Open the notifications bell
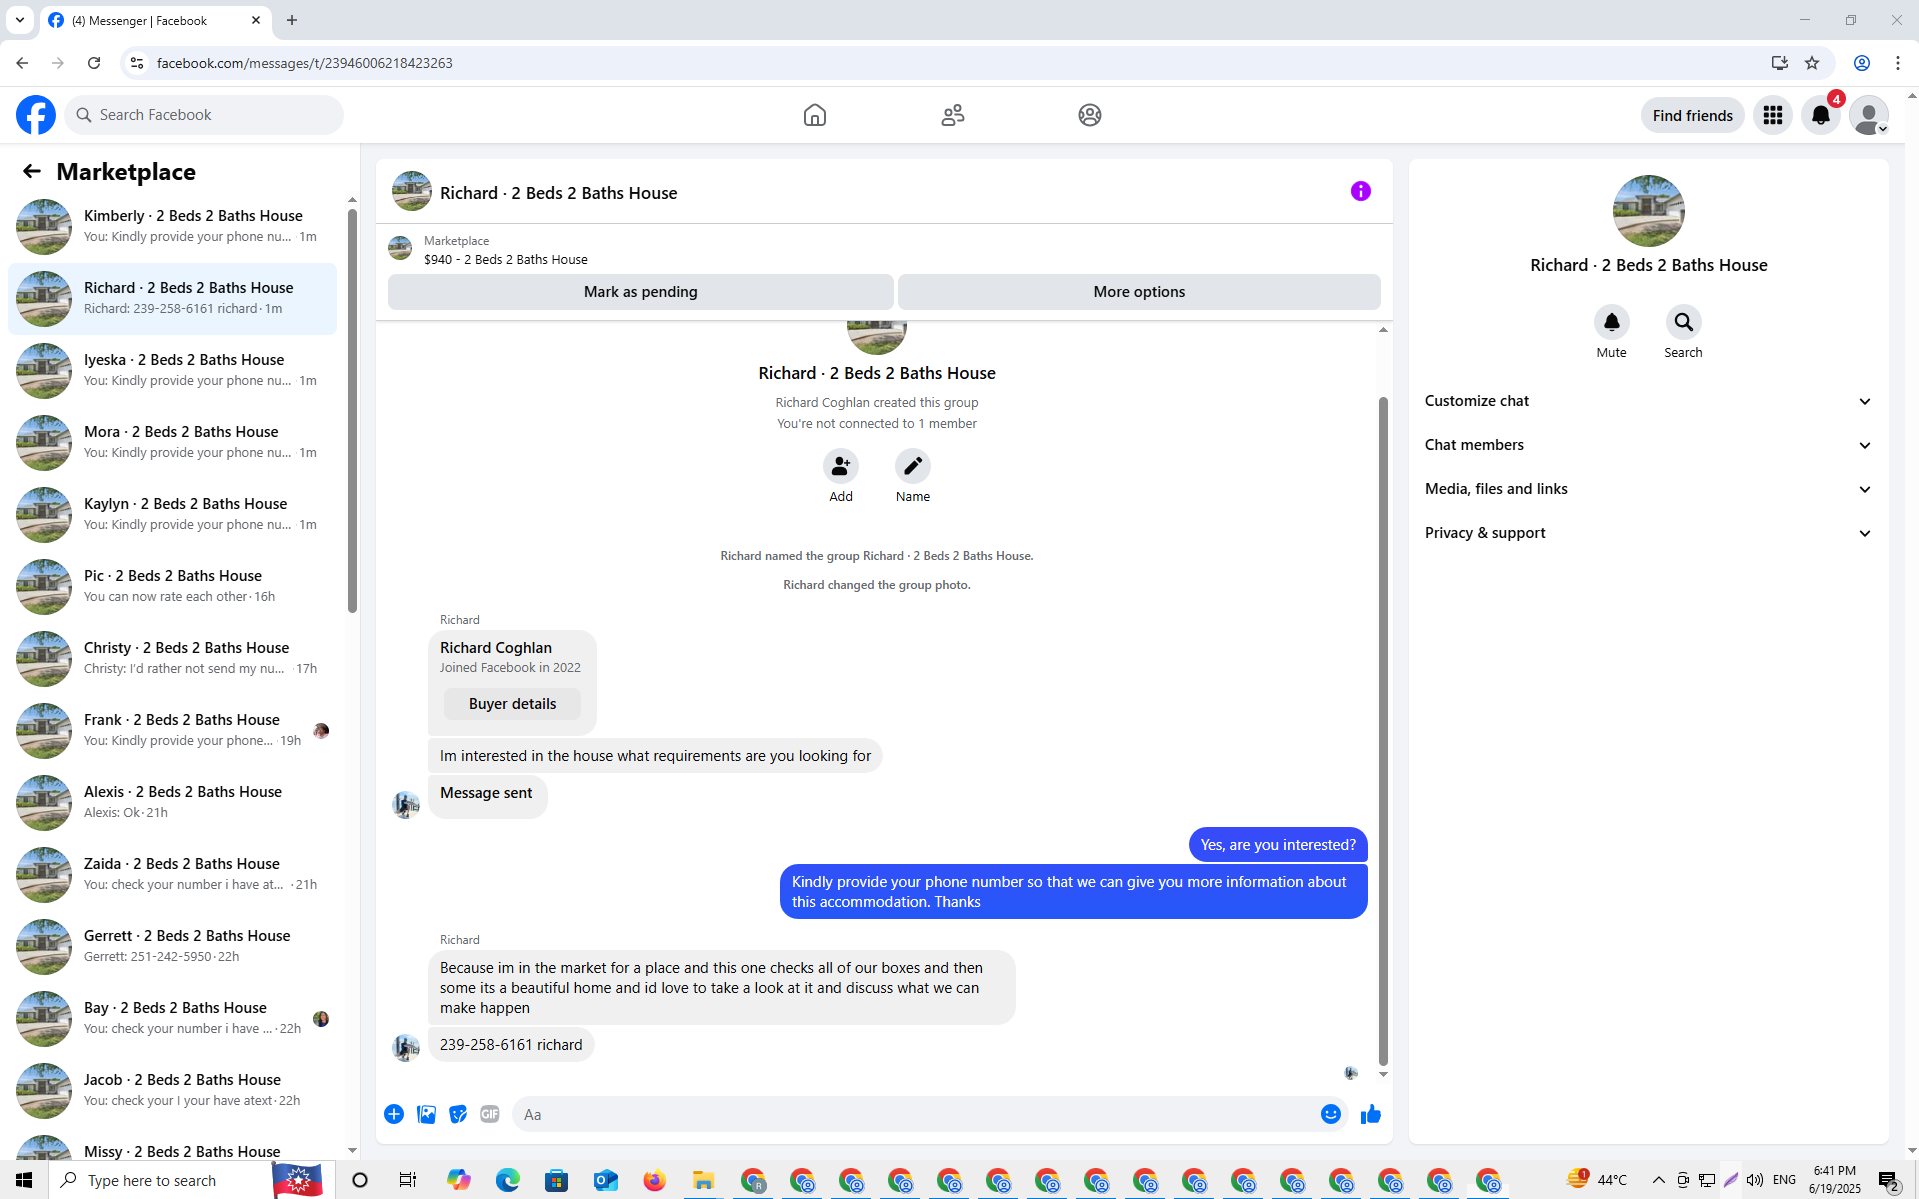Image resolution: width=1919 pixels, height=1199 pixels. click(1821, 115)
